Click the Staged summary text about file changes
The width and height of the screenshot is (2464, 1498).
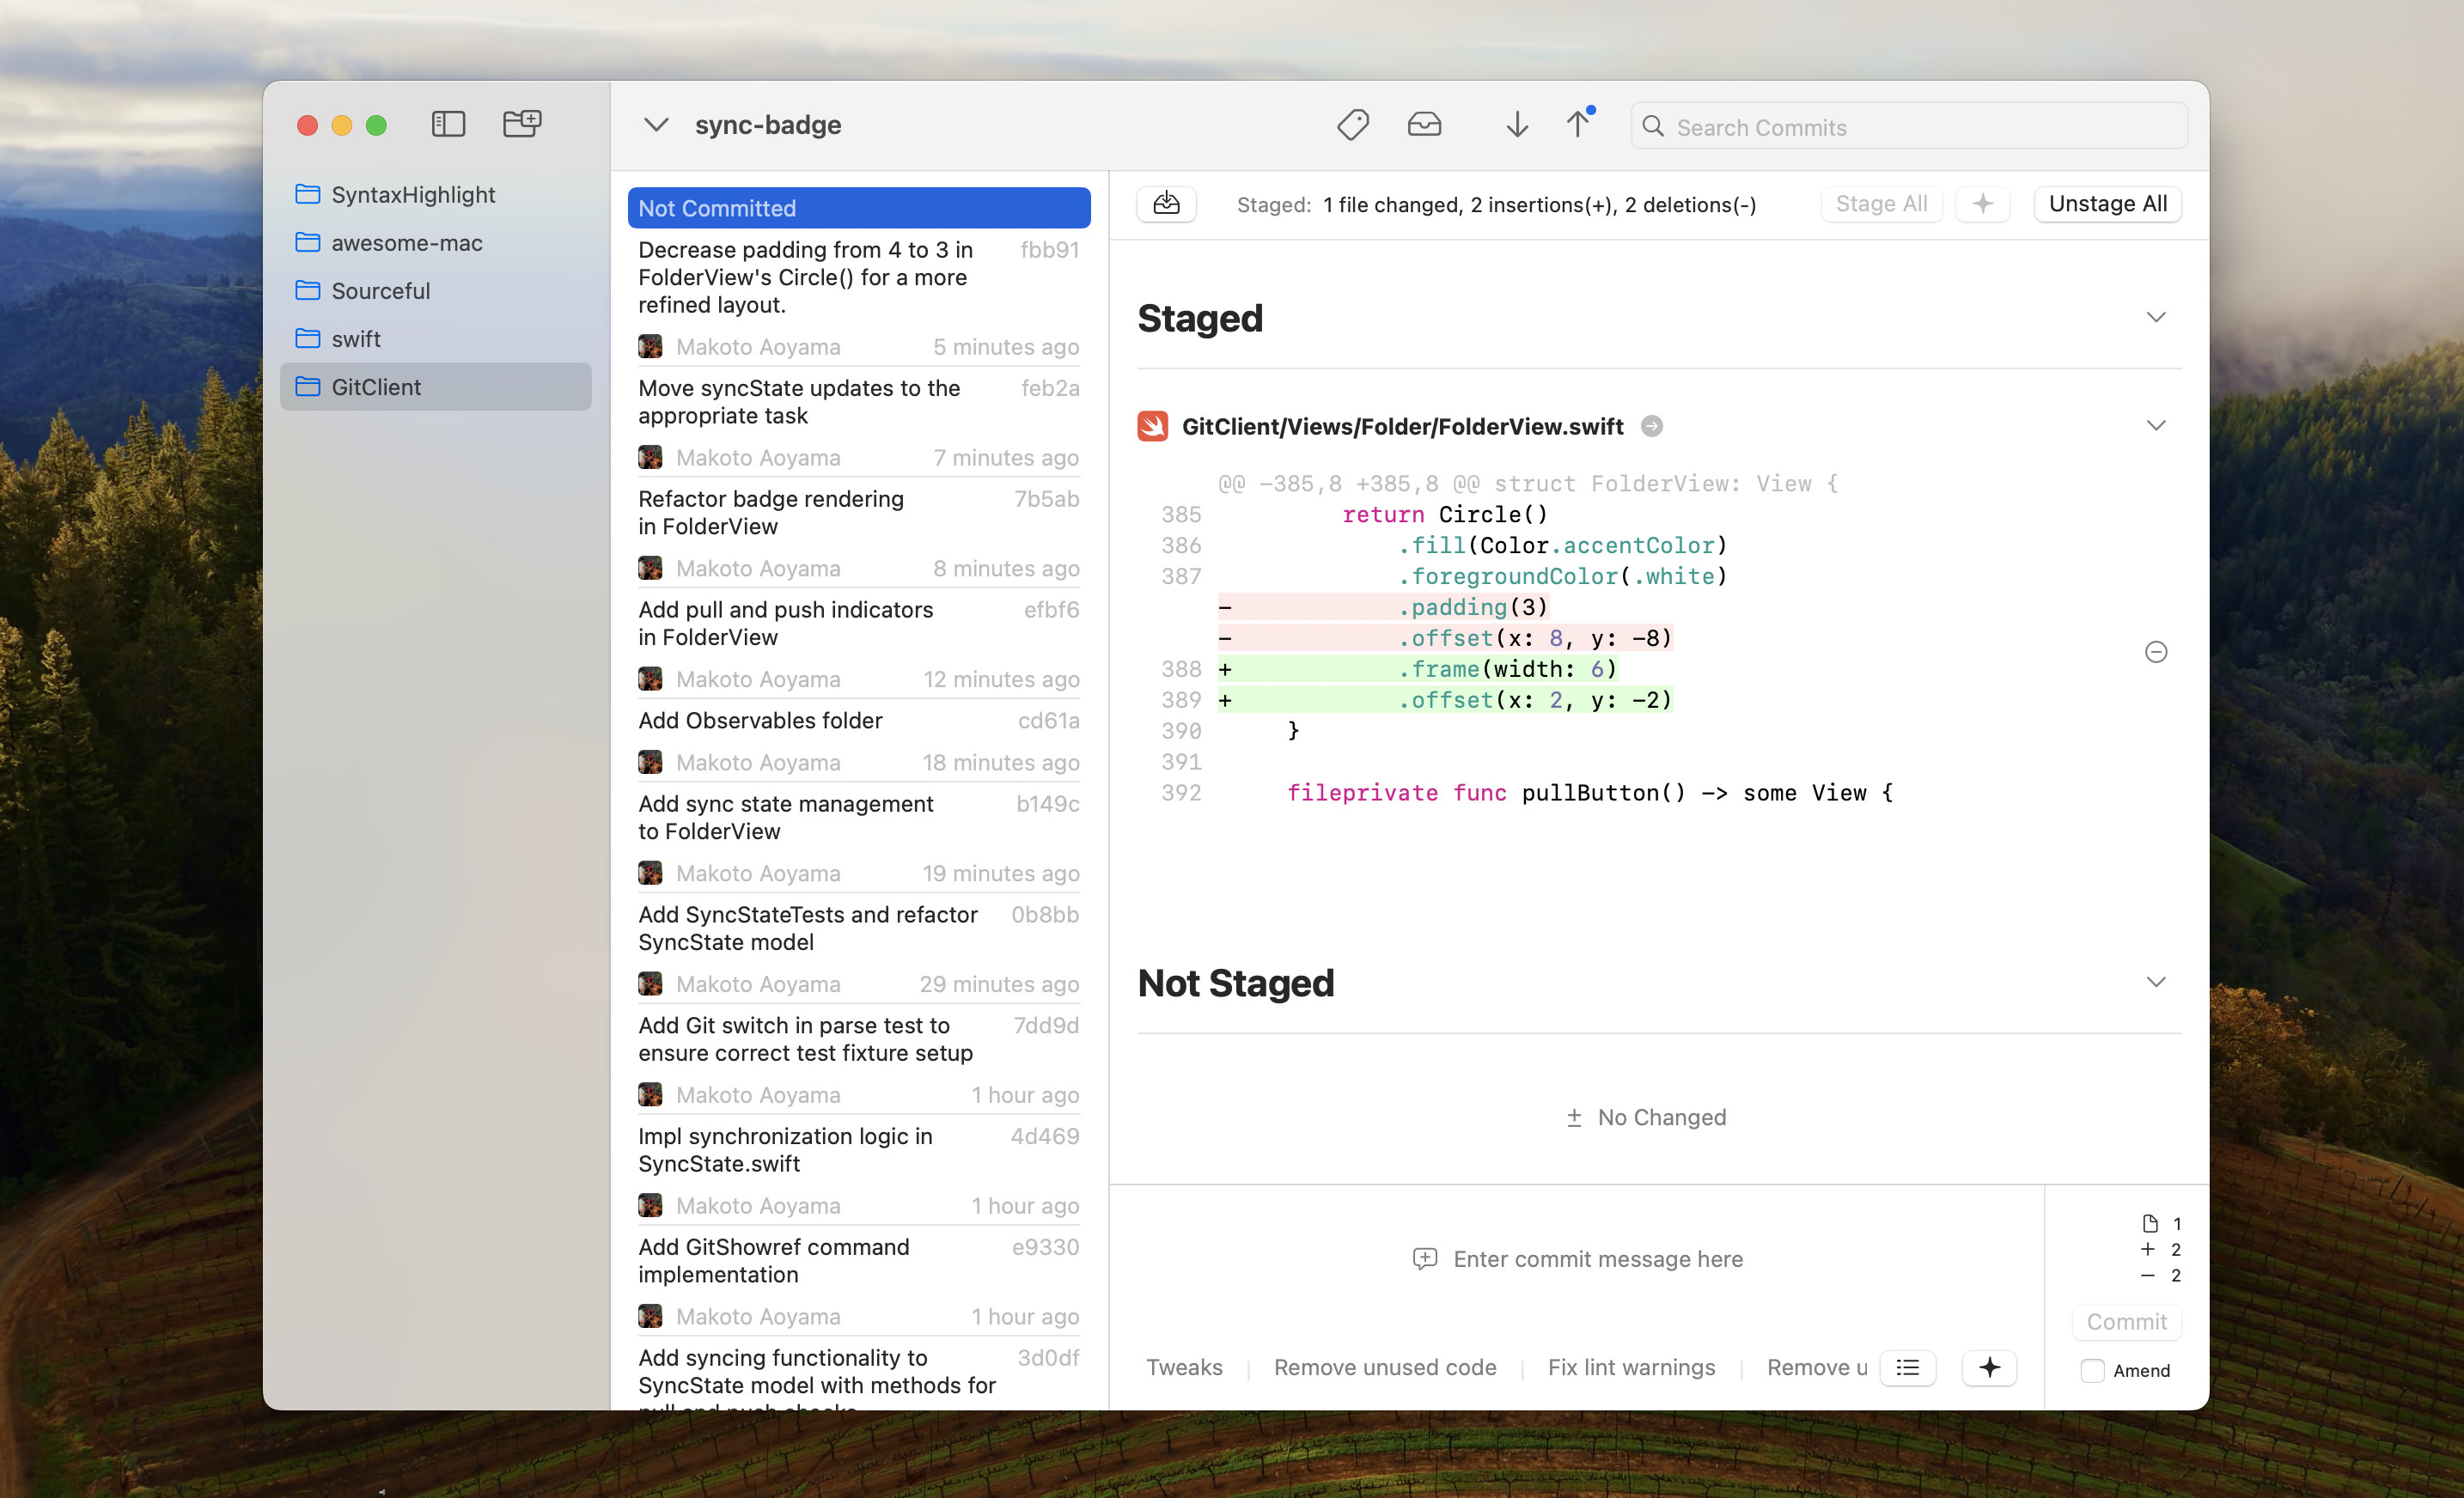(1539, 205)
